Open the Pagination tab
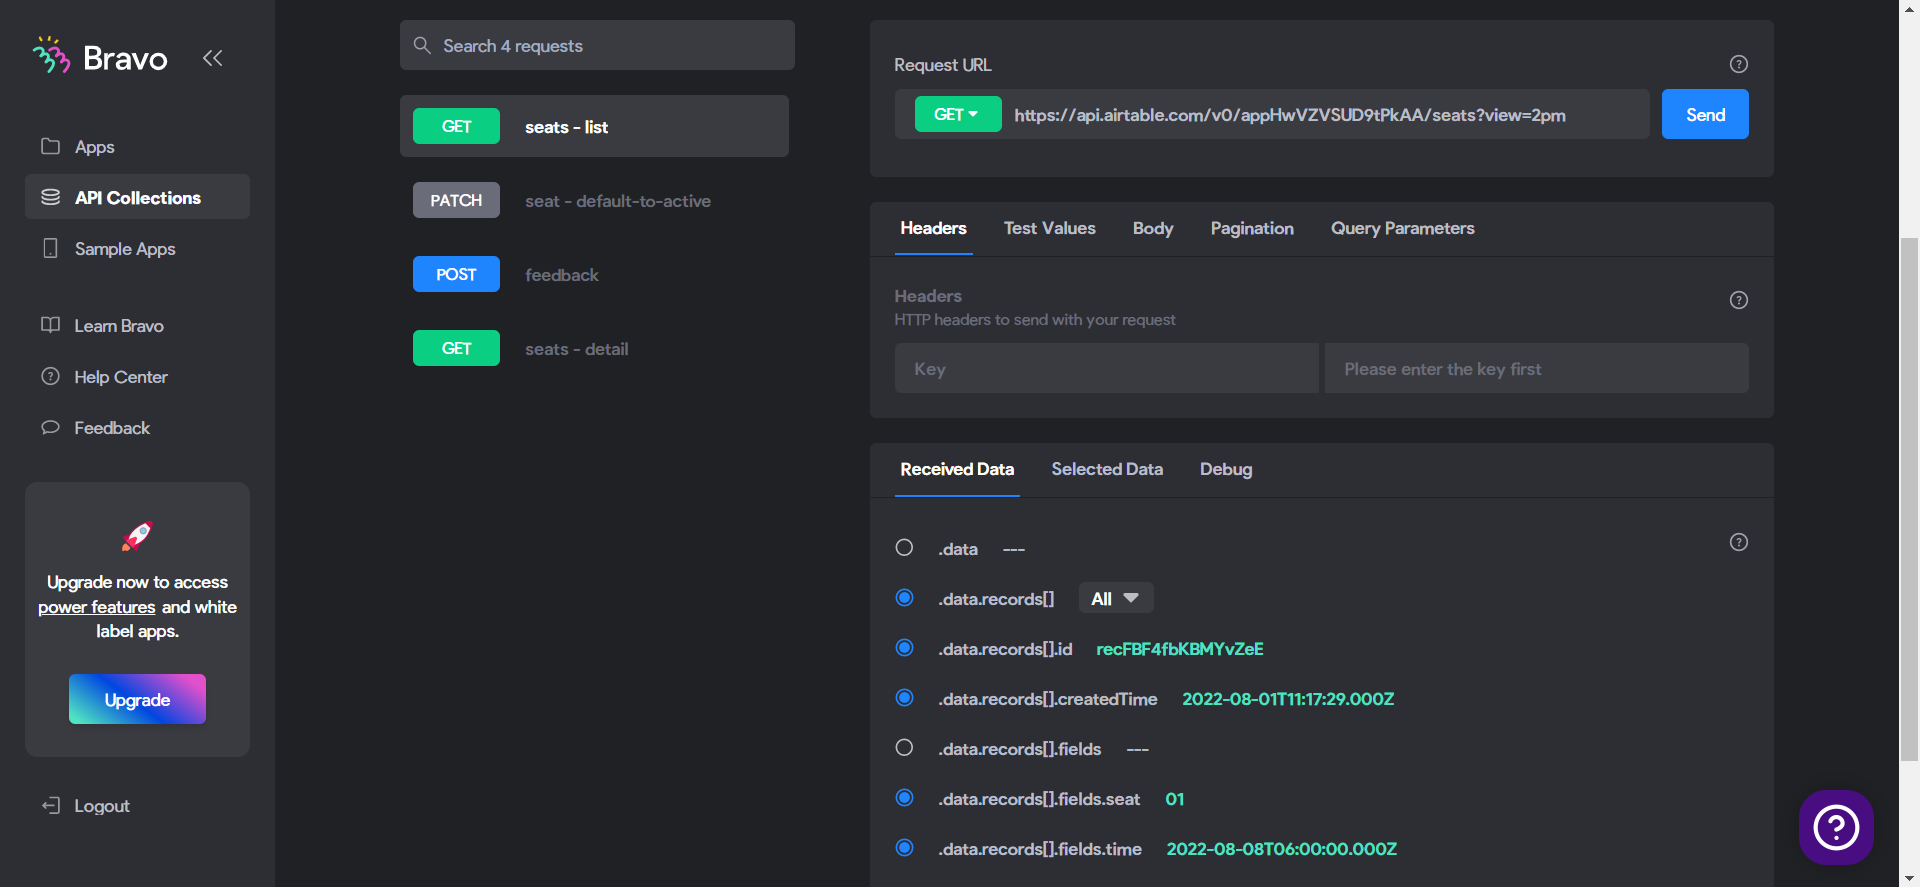The width and height of the screenshot is (1920, 887). (1252, 228)
